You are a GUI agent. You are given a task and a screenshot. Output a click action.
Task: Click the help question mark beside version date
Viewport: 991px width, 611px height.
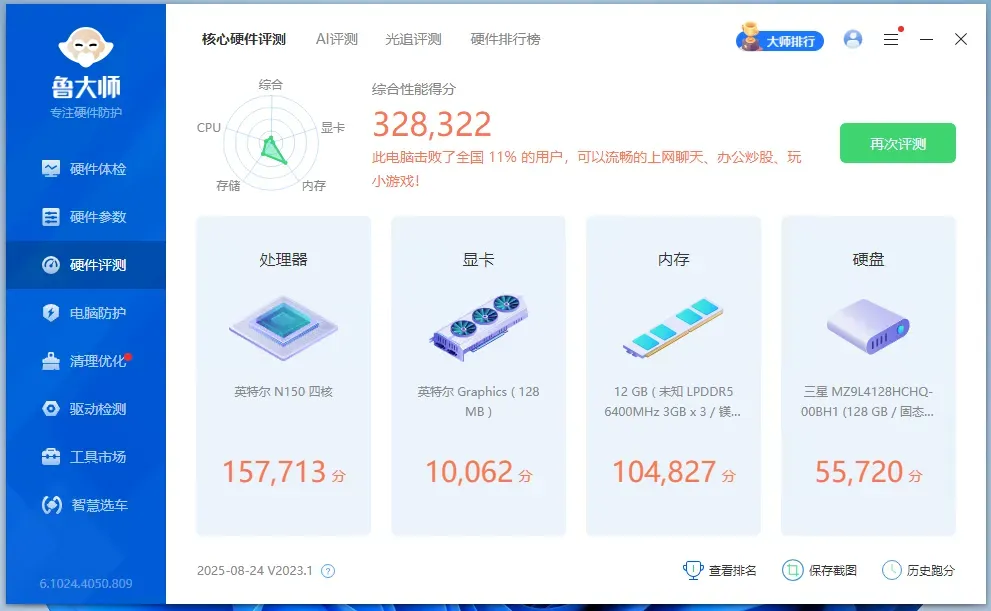coord(328,571)
